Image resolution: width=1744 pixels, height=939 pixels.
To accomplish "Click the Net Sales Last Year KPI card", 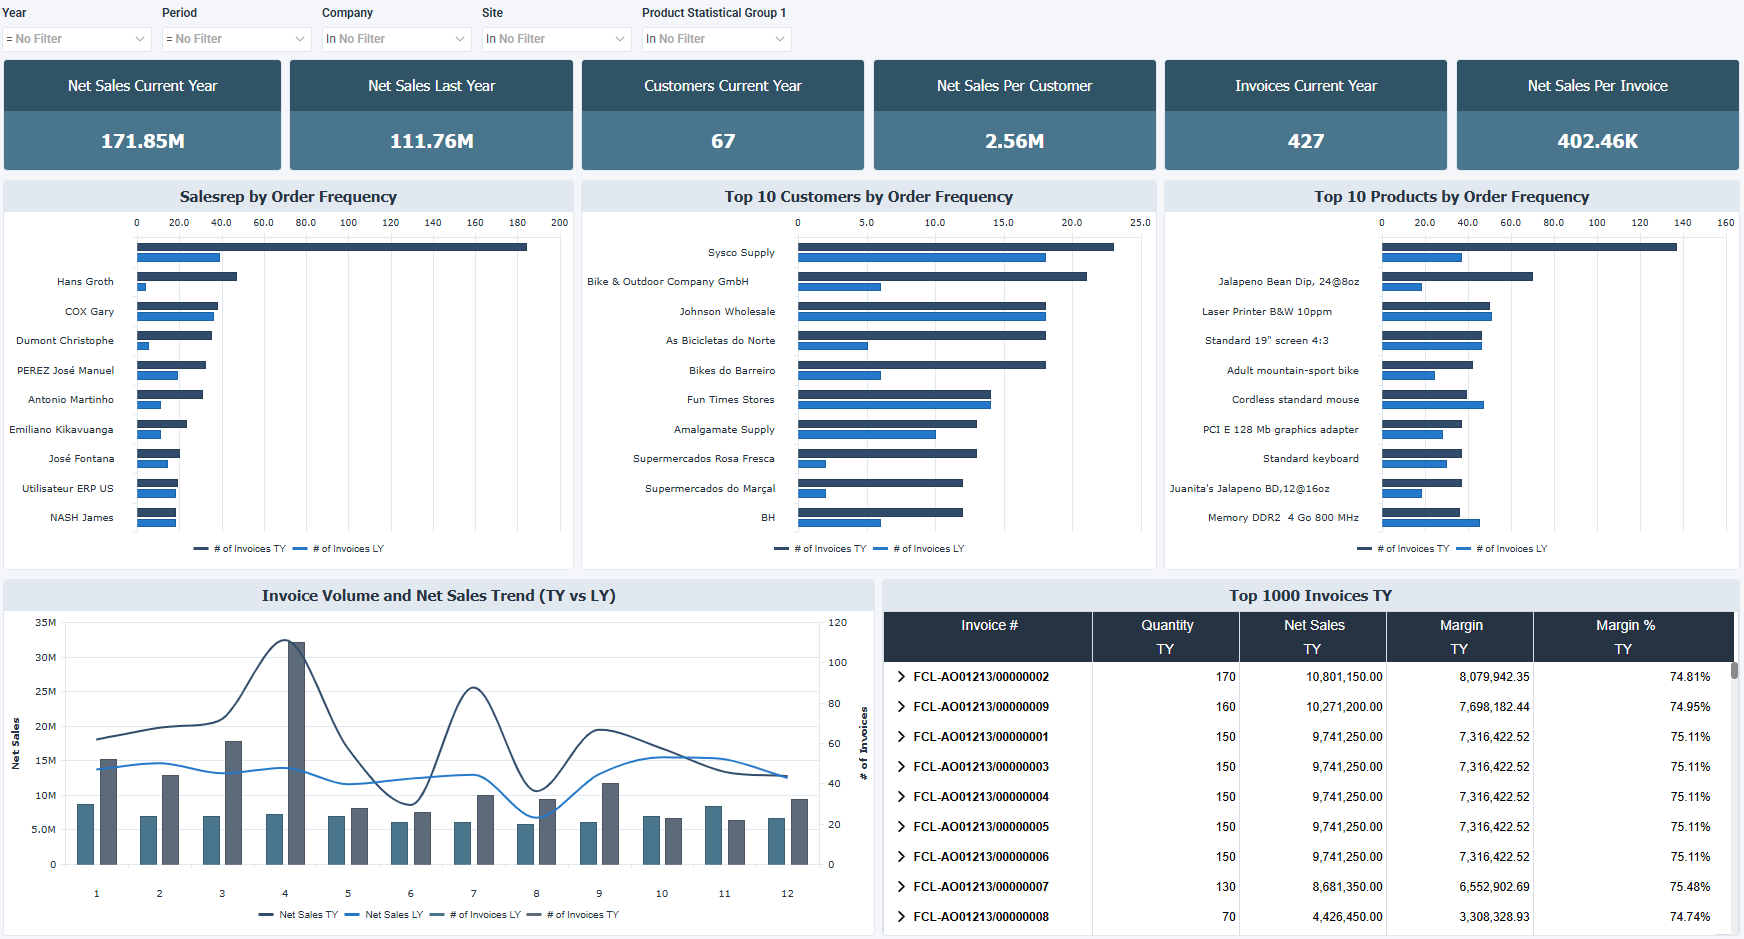I will pos(431,115).
